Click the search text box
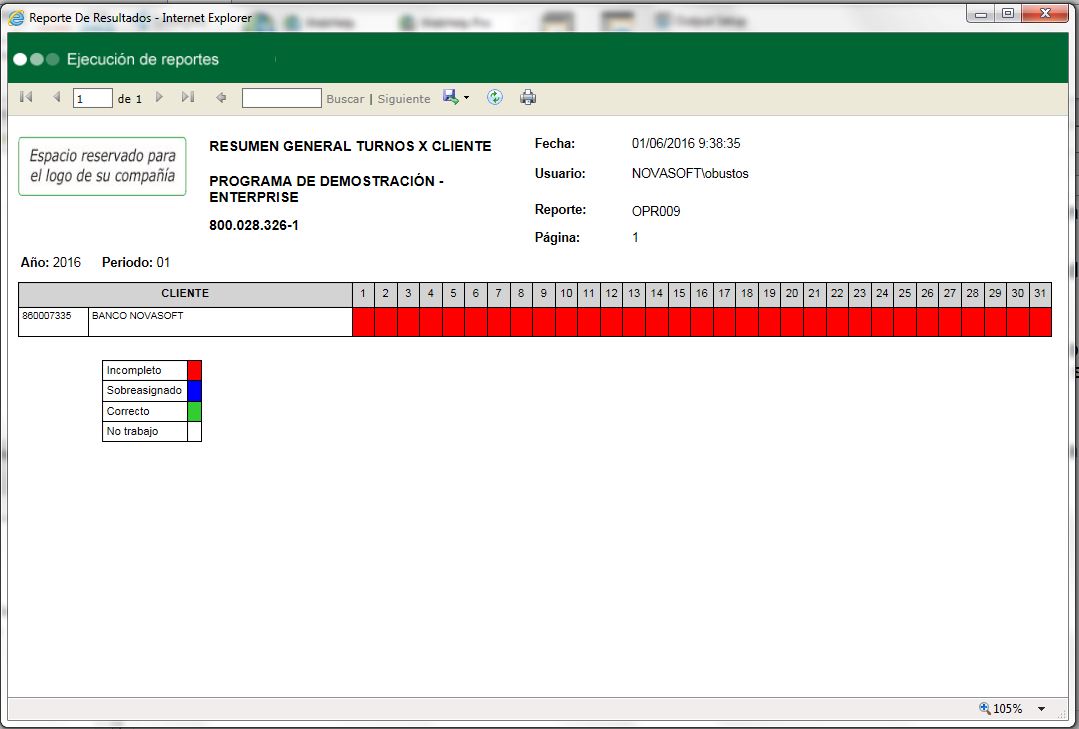The height and width of the screenshot is (729, 1079). click(281, 98)
